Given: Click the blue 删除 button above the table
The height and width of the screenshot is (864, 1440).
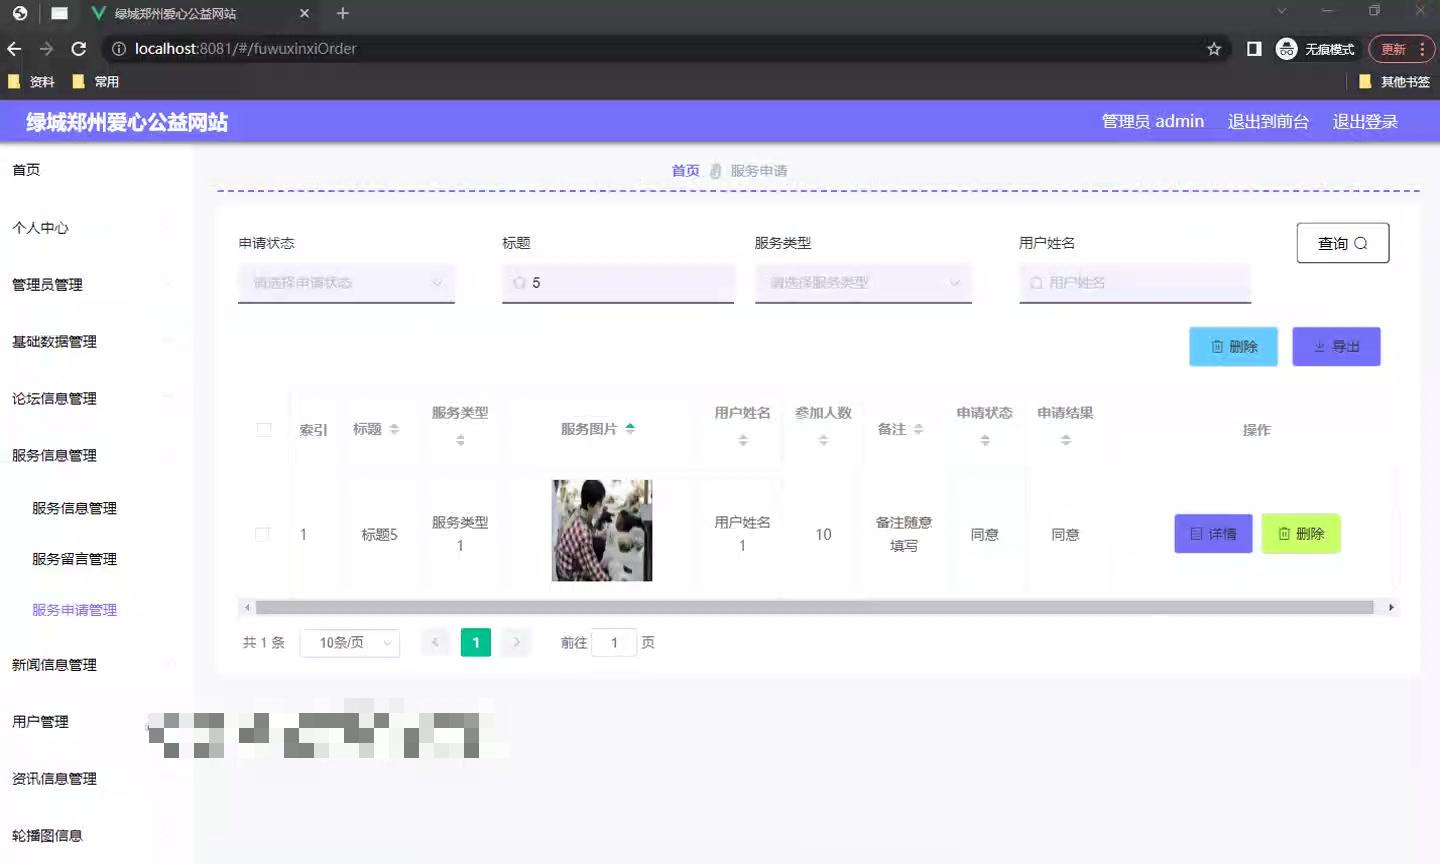Looking at the screenshot, I should click(1233, 347).
